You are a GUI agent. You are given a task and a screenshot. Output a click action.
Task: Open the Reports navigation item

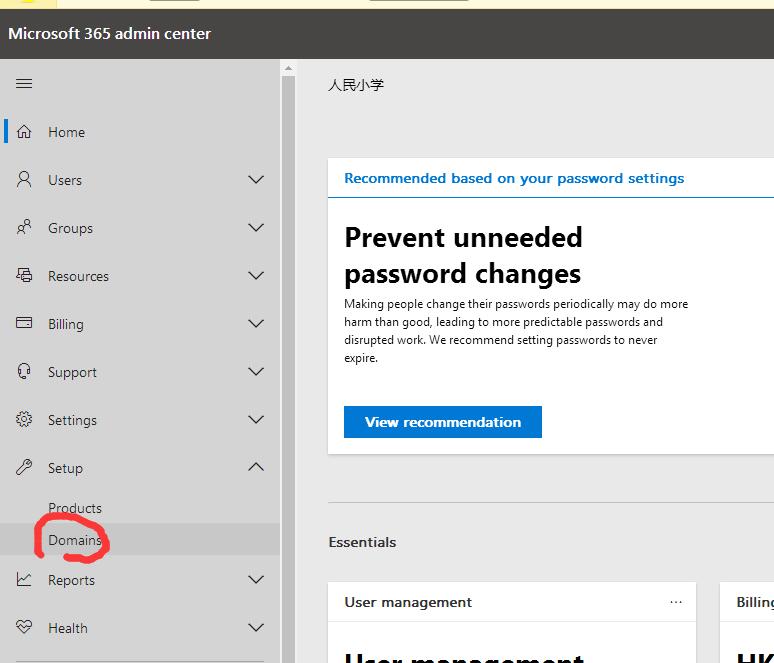pos(140,580)
